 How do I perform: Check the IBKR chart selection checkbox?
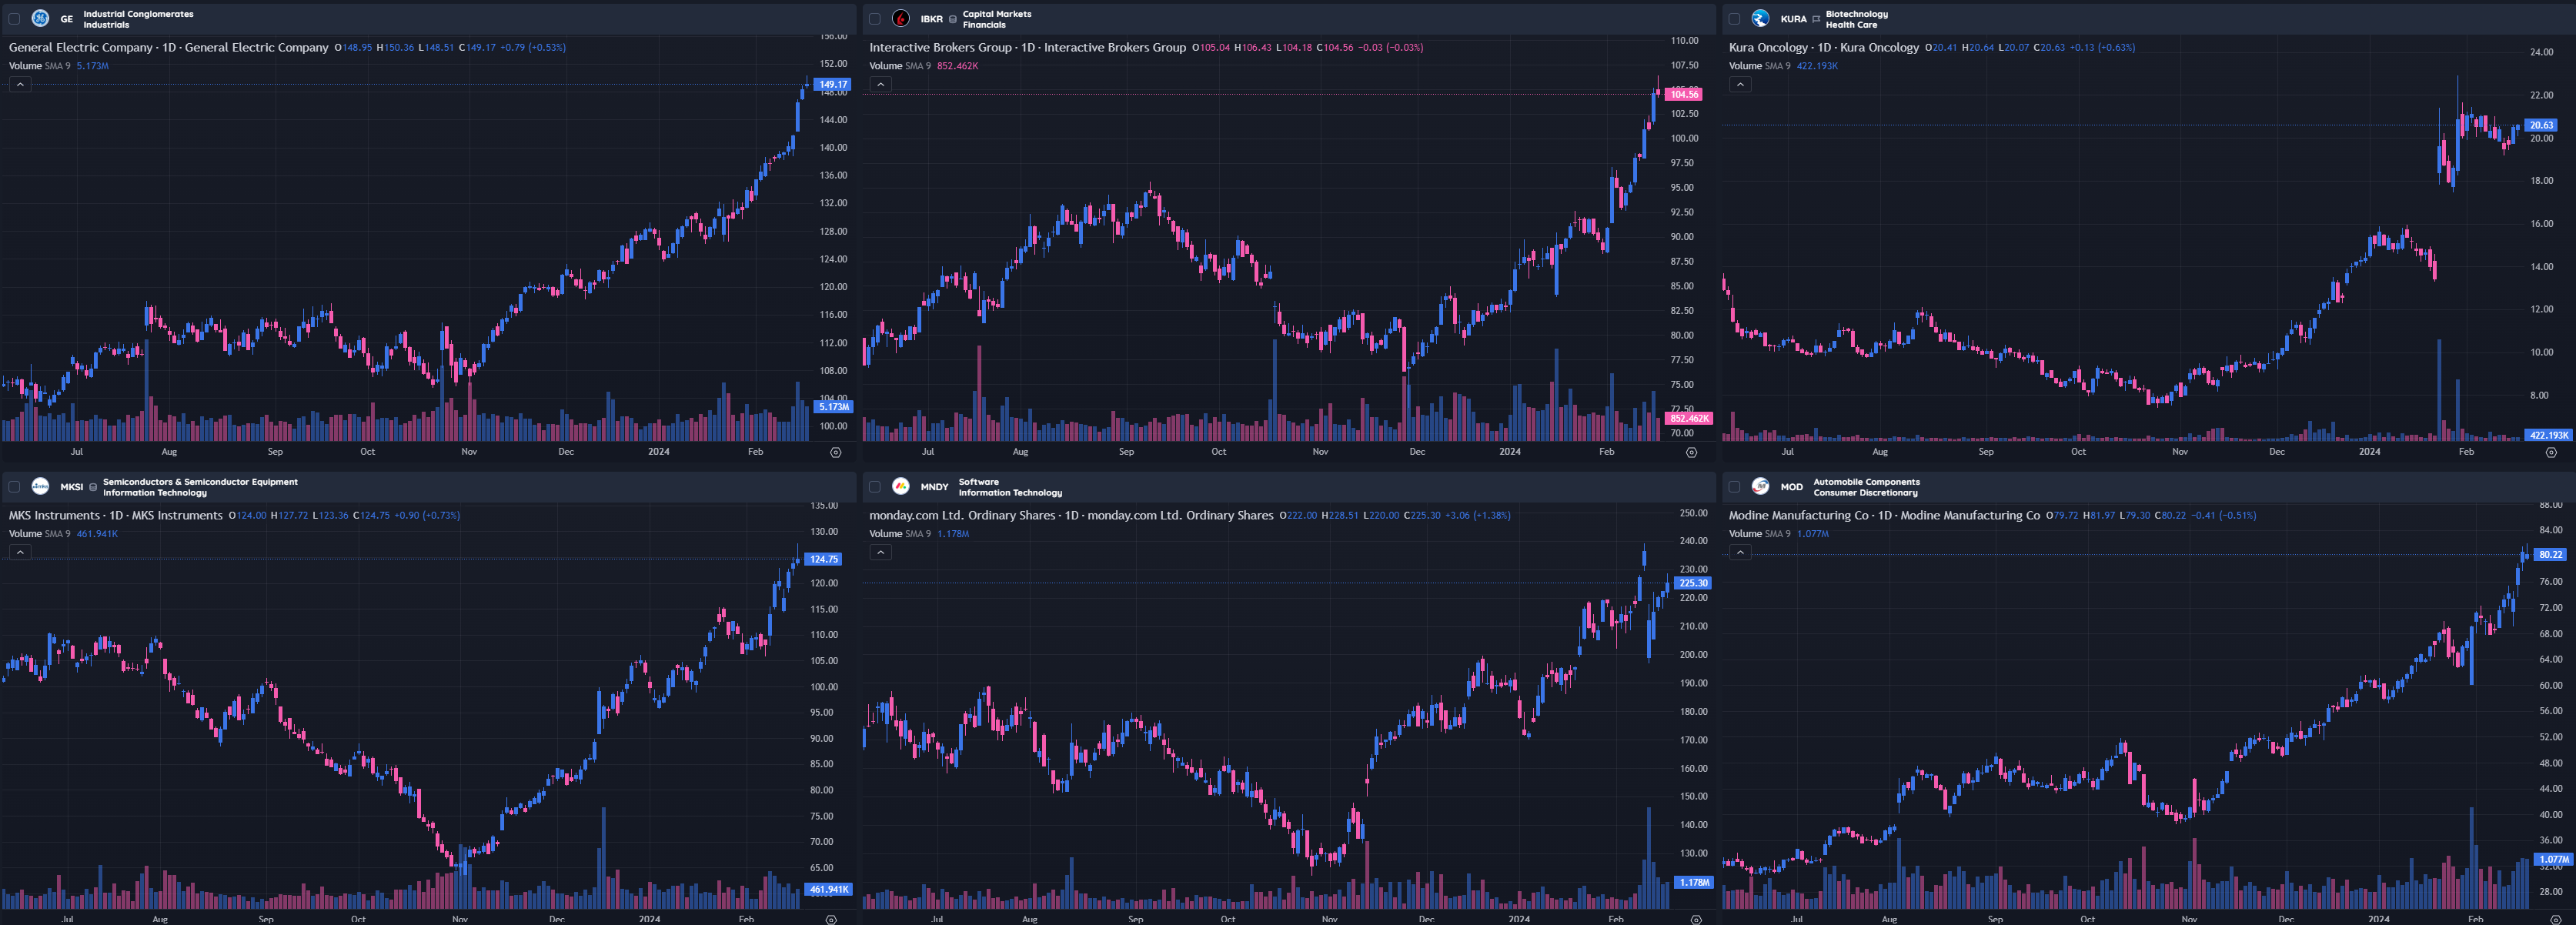tap(874, 18)
